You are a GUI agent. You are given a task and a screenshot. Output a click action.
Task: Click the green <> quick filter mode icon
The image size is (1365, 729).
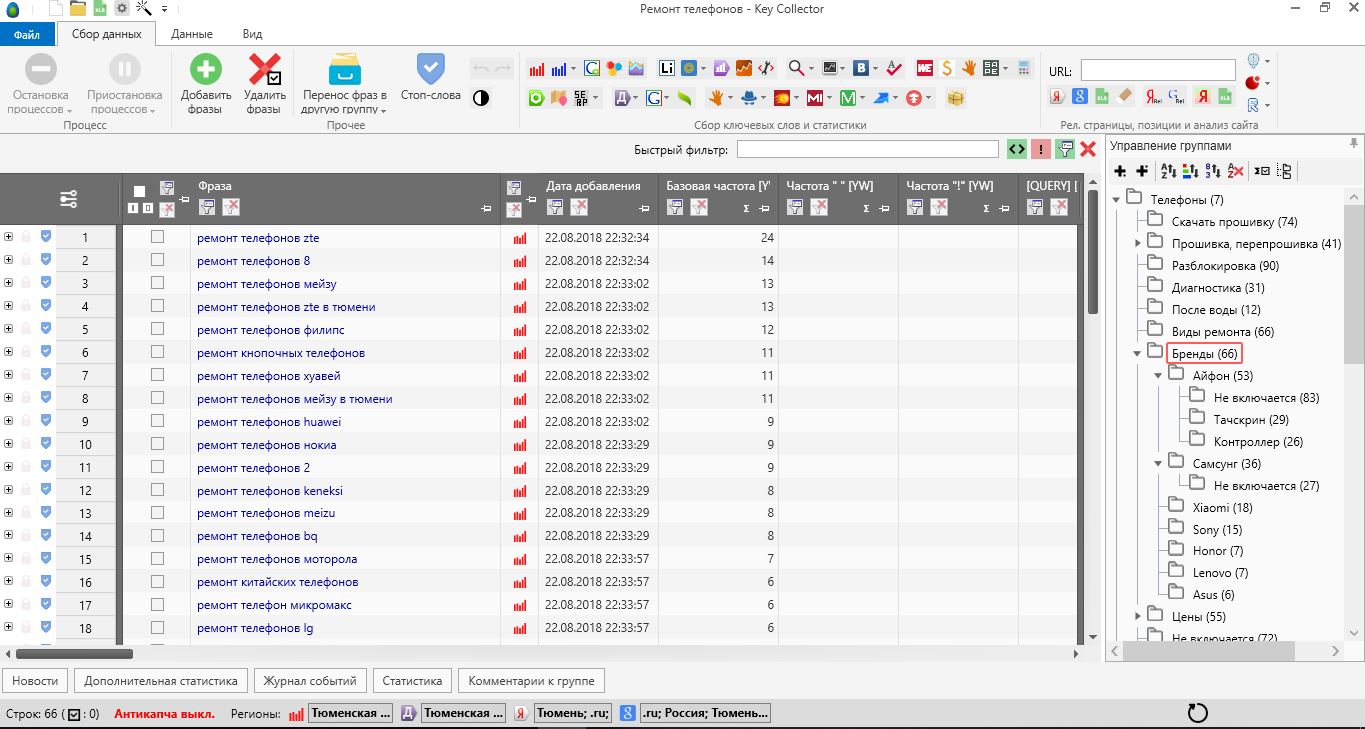tap(1017, 149)
